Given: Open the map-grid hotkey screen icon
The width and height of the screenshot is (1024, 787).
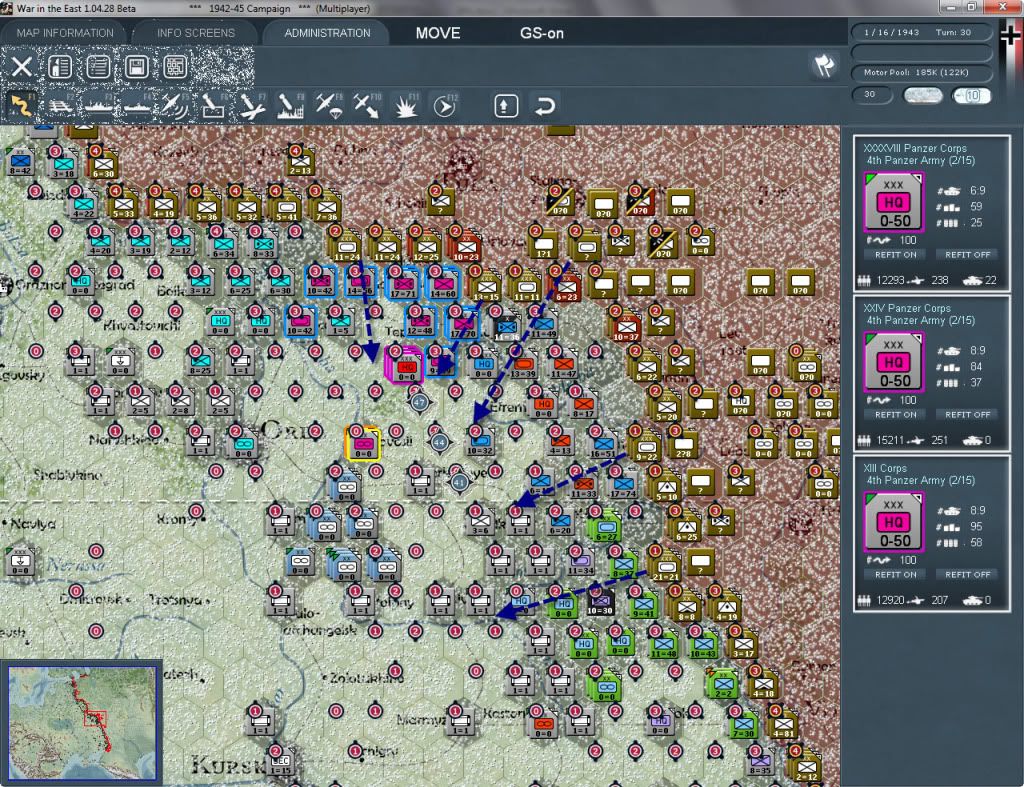Looking at the screenshot, I should click(175, 67).
